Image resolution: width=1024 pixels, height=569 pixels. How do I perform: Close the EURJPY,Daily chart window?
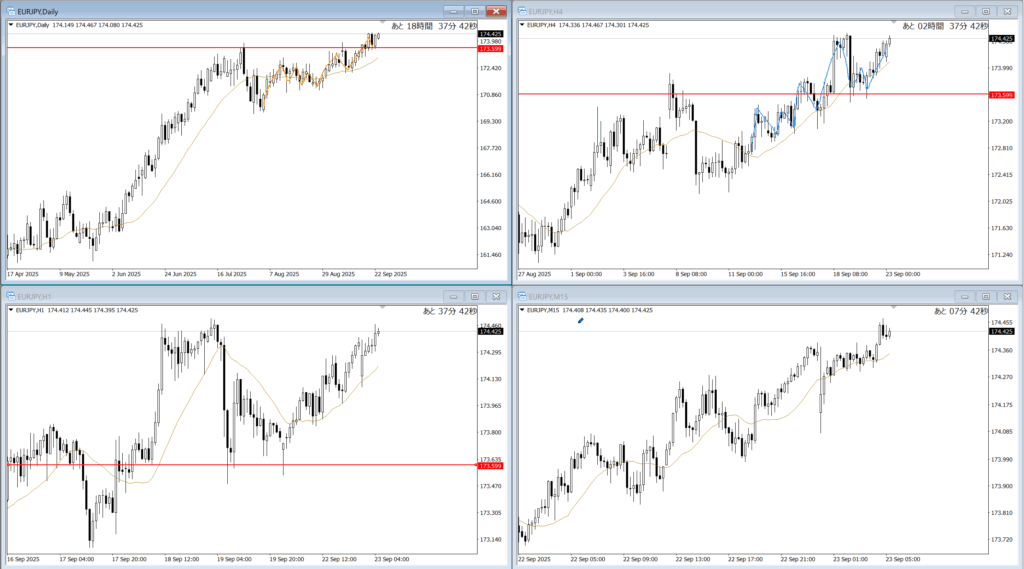(x=495, y=11)
